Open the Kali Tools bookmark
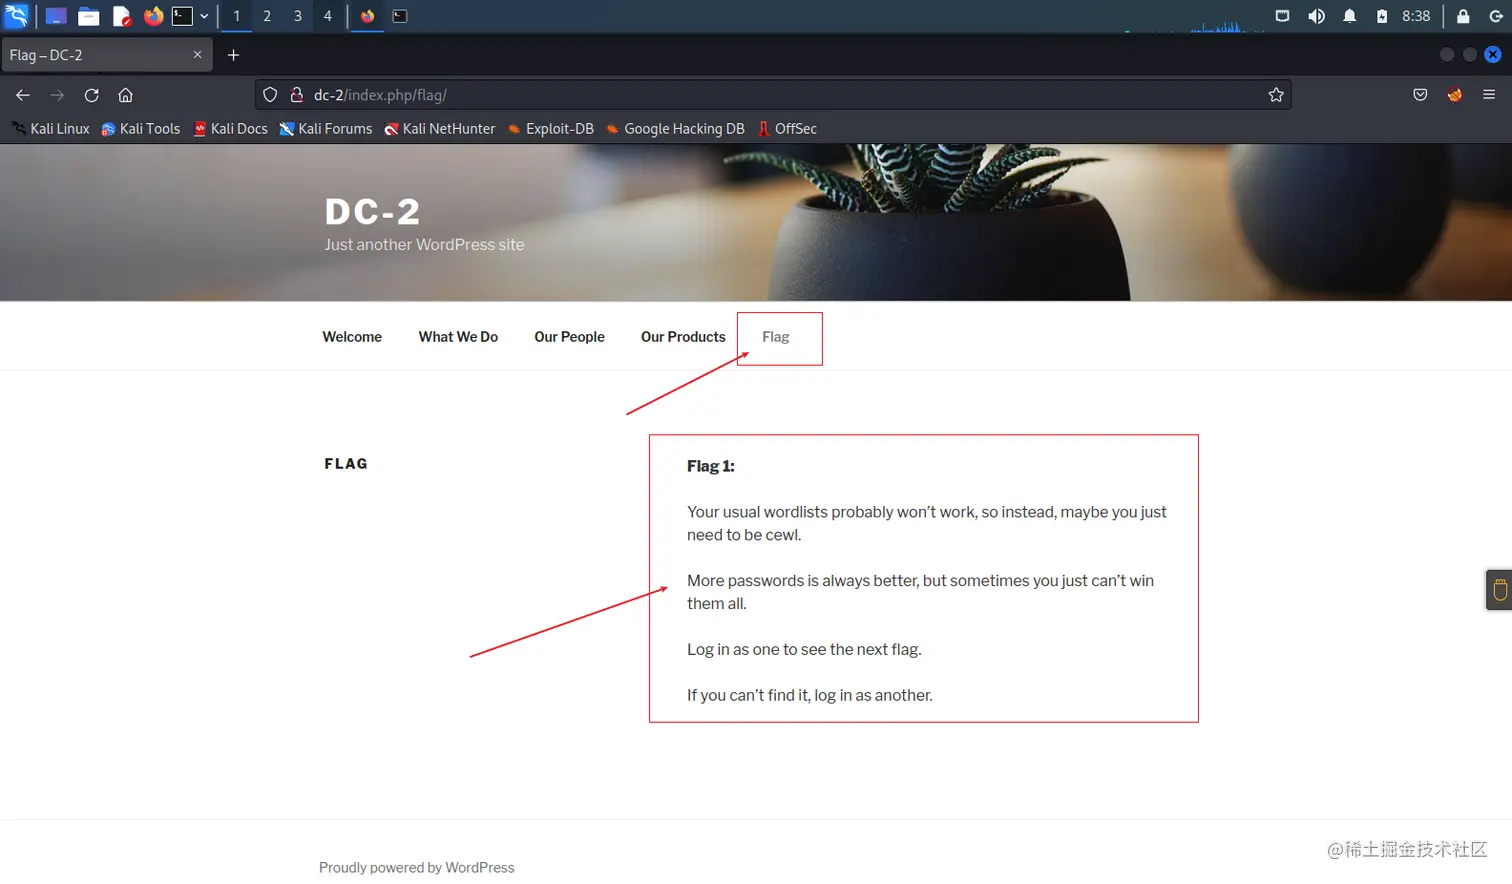1512x884 pixels. (x=141, y=128)
